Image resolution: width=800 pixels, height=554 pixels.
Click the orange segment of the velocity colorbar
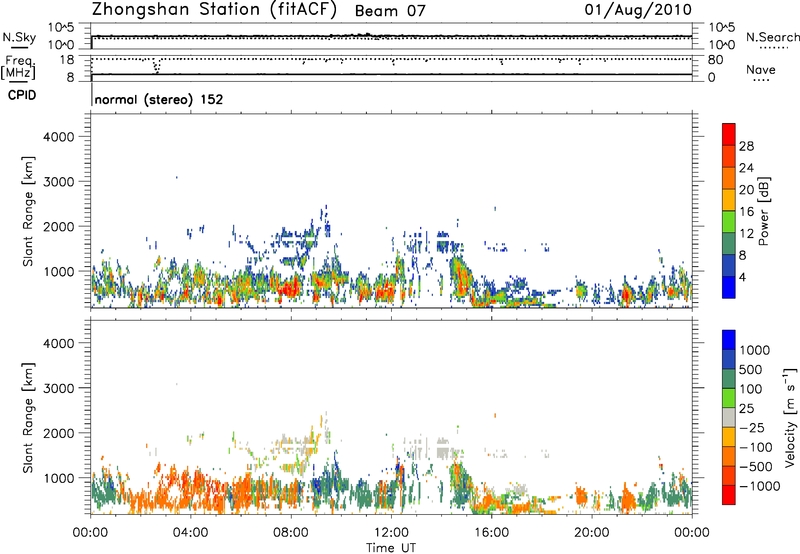pyautogui.click(x=729, y=457)
